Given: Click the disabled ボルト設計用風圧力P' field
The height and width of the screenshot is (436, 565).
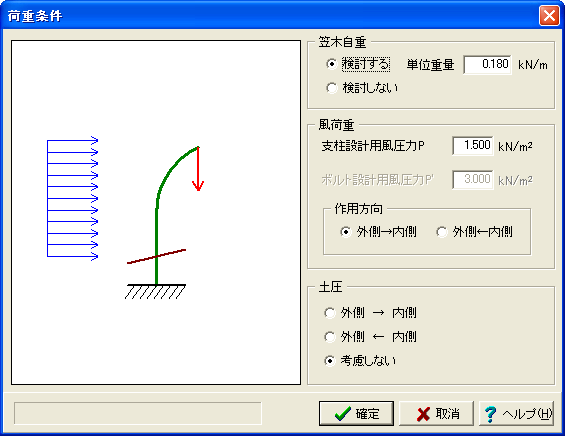Looking at the screenshot, I should click(x=472, y=179).
